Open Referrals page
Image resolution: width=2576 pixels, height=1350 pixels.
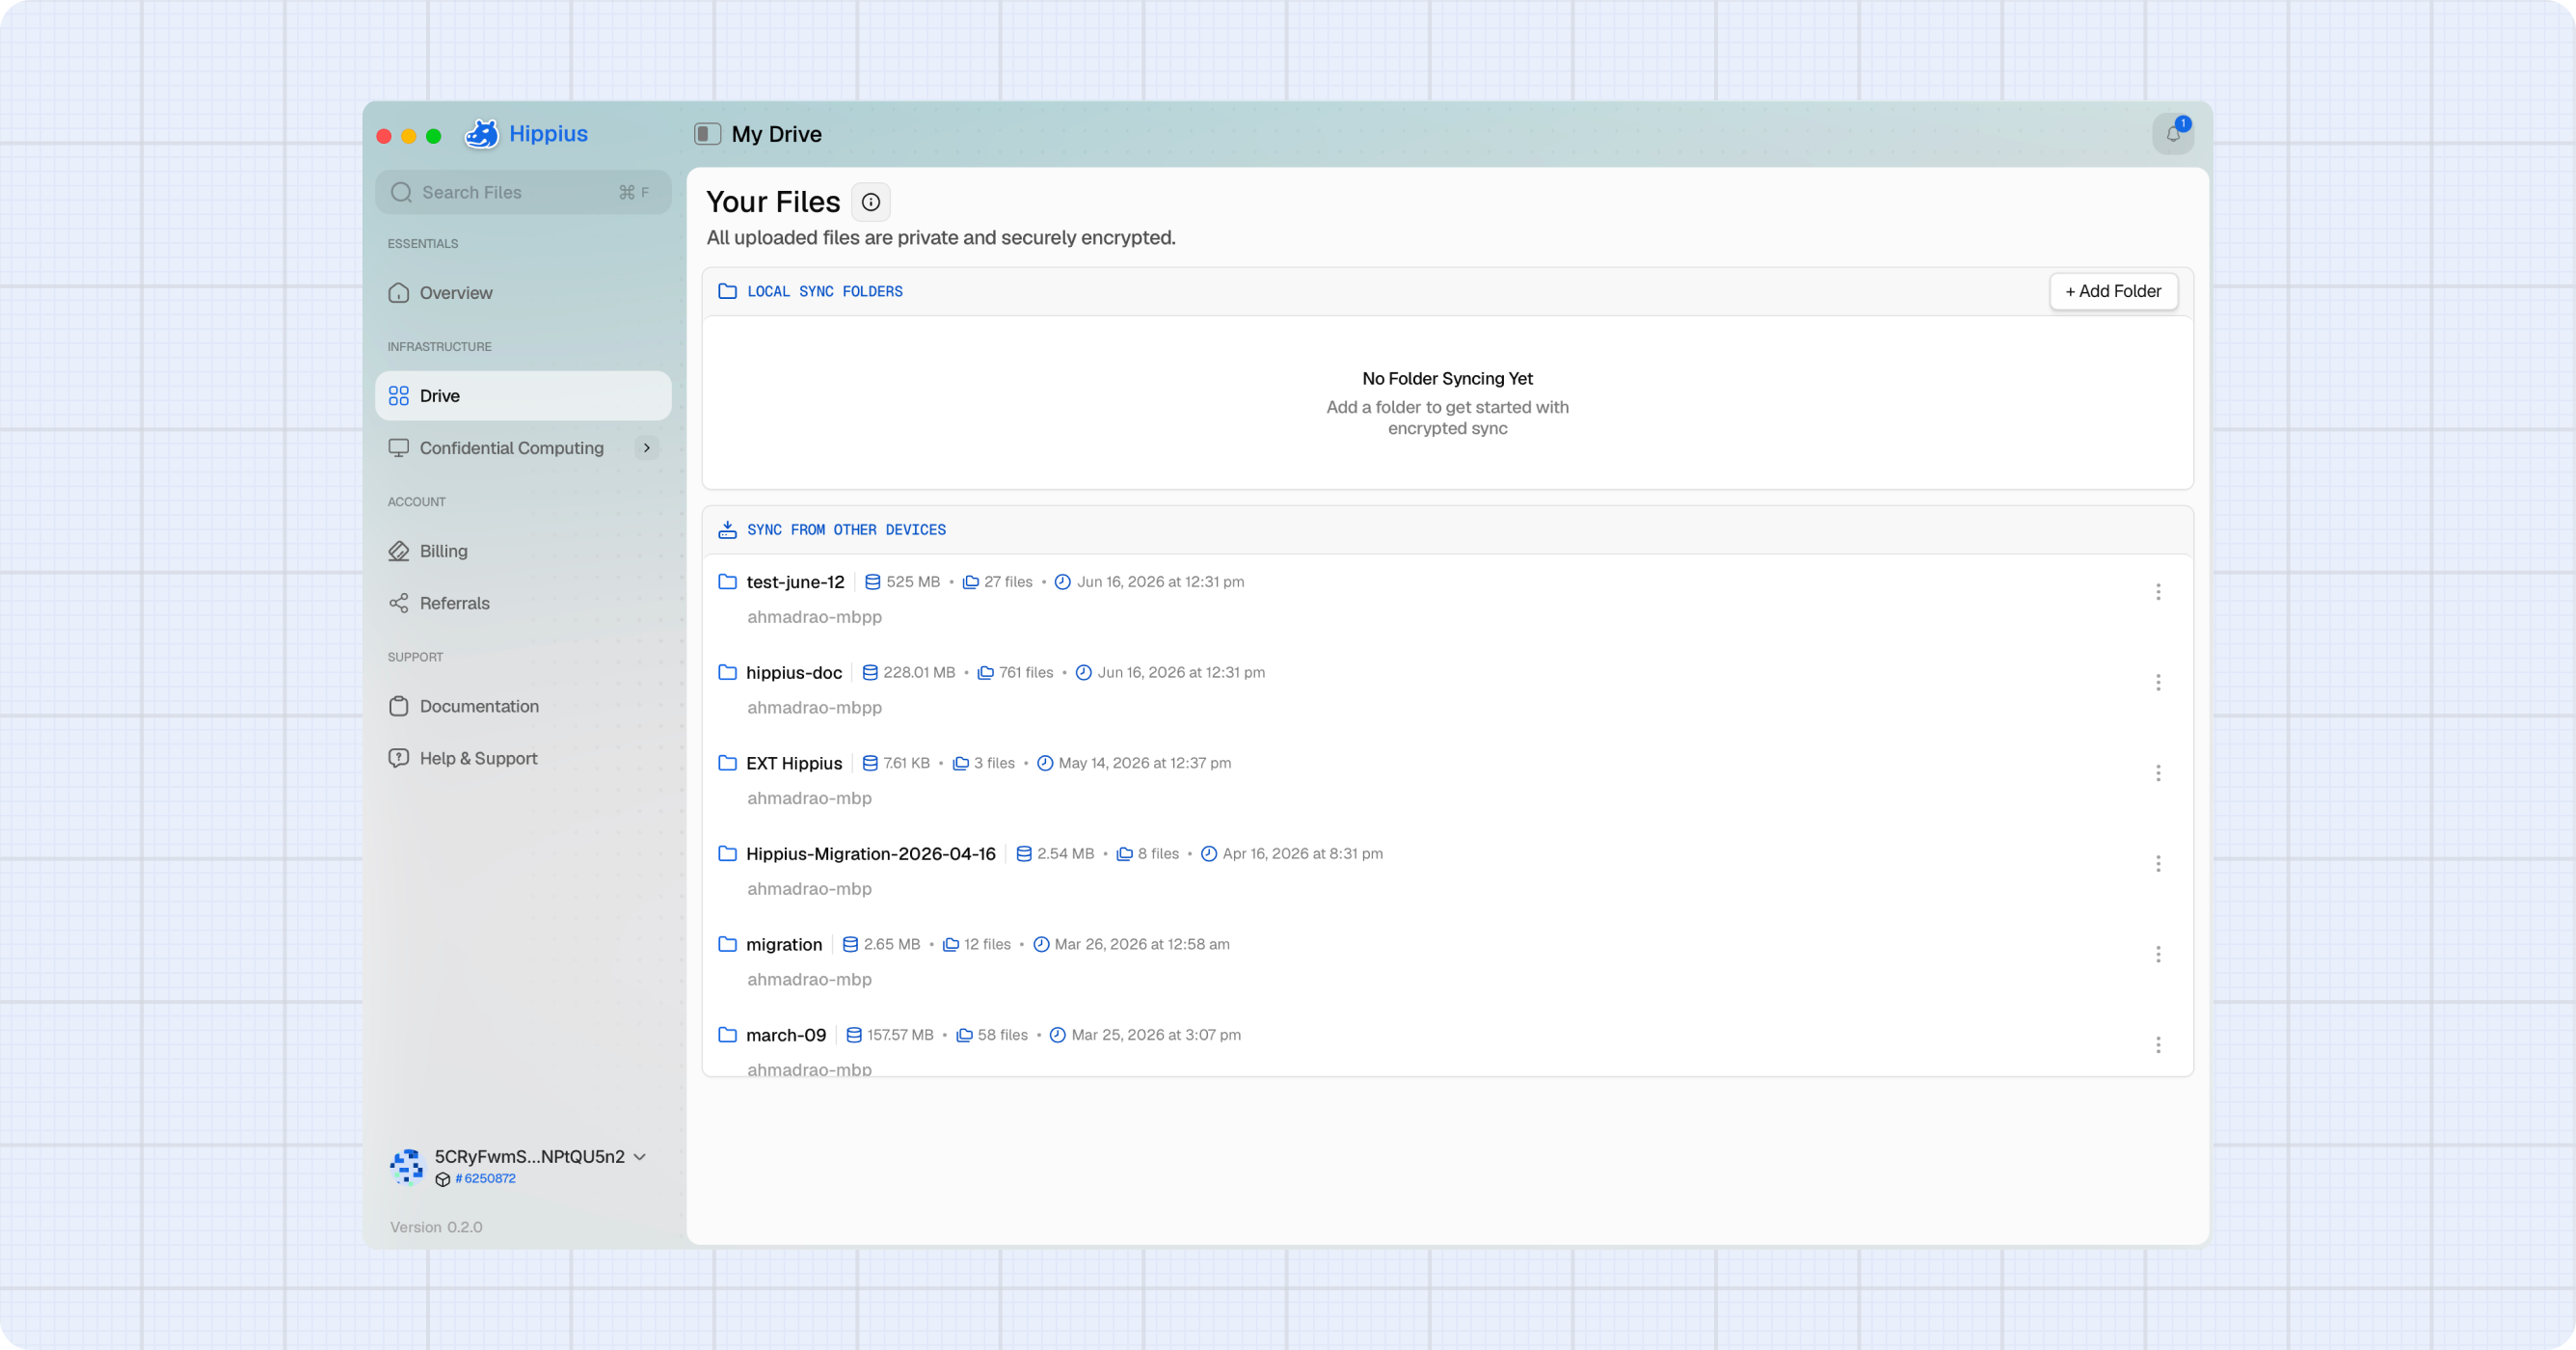point(523,603)
